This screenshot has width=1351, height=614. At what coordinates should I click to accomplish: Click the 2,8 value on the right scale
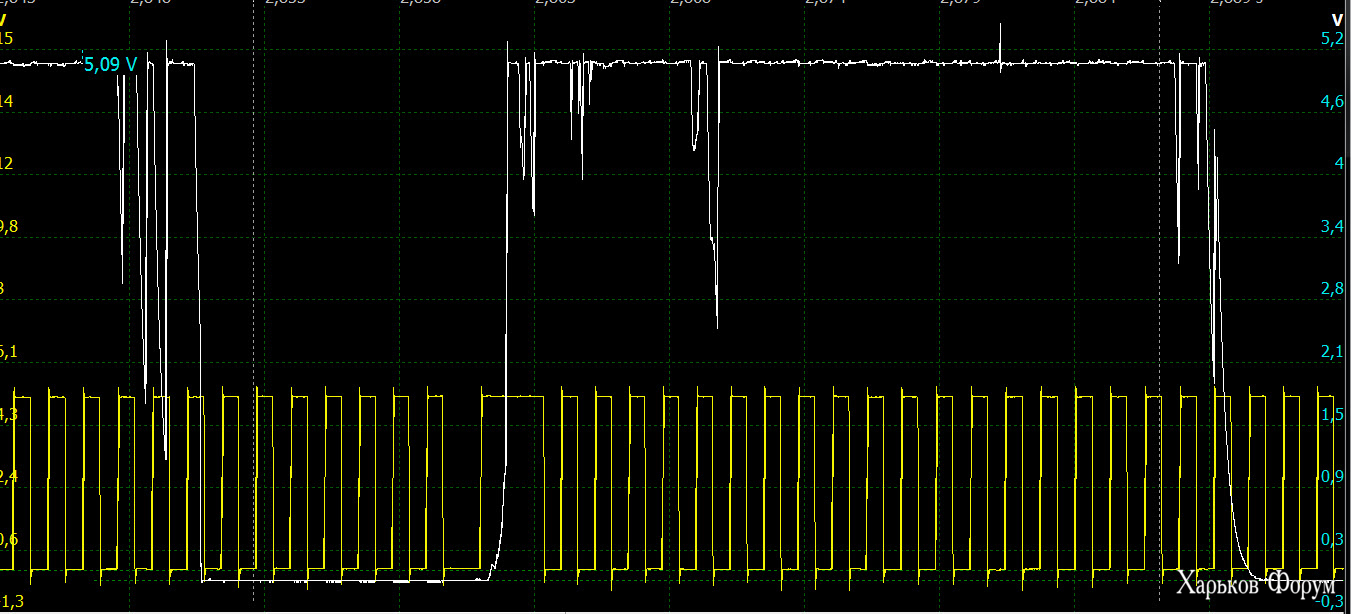[1332, 289]
